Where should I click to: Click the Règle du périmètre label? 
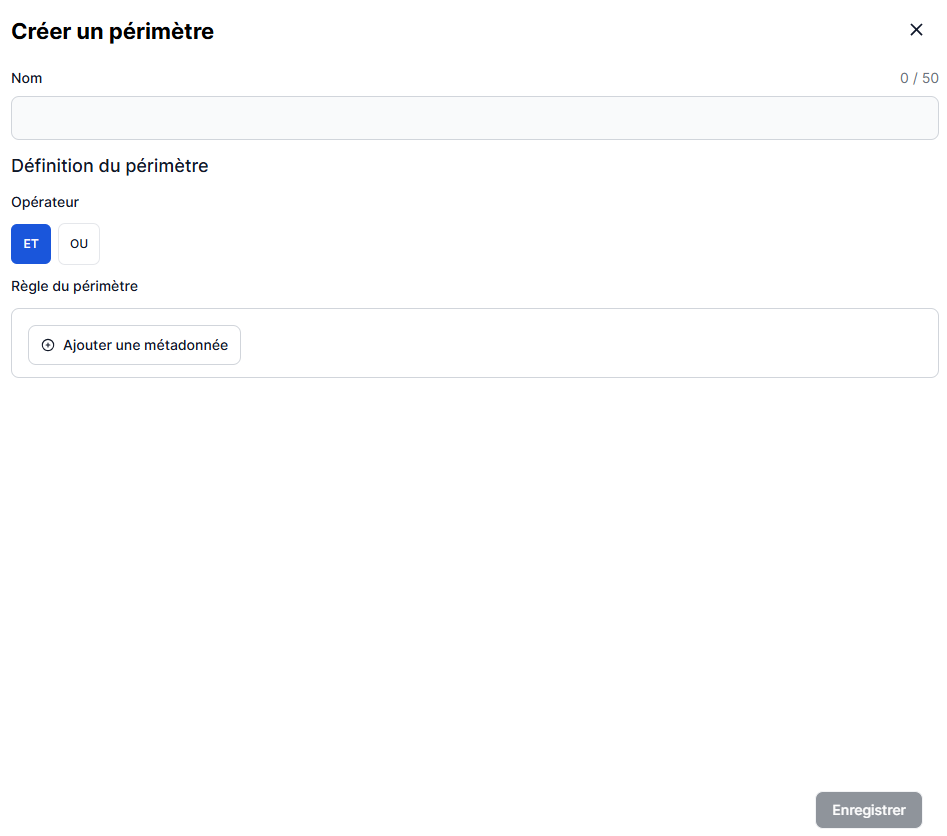[x=74, y=286]
